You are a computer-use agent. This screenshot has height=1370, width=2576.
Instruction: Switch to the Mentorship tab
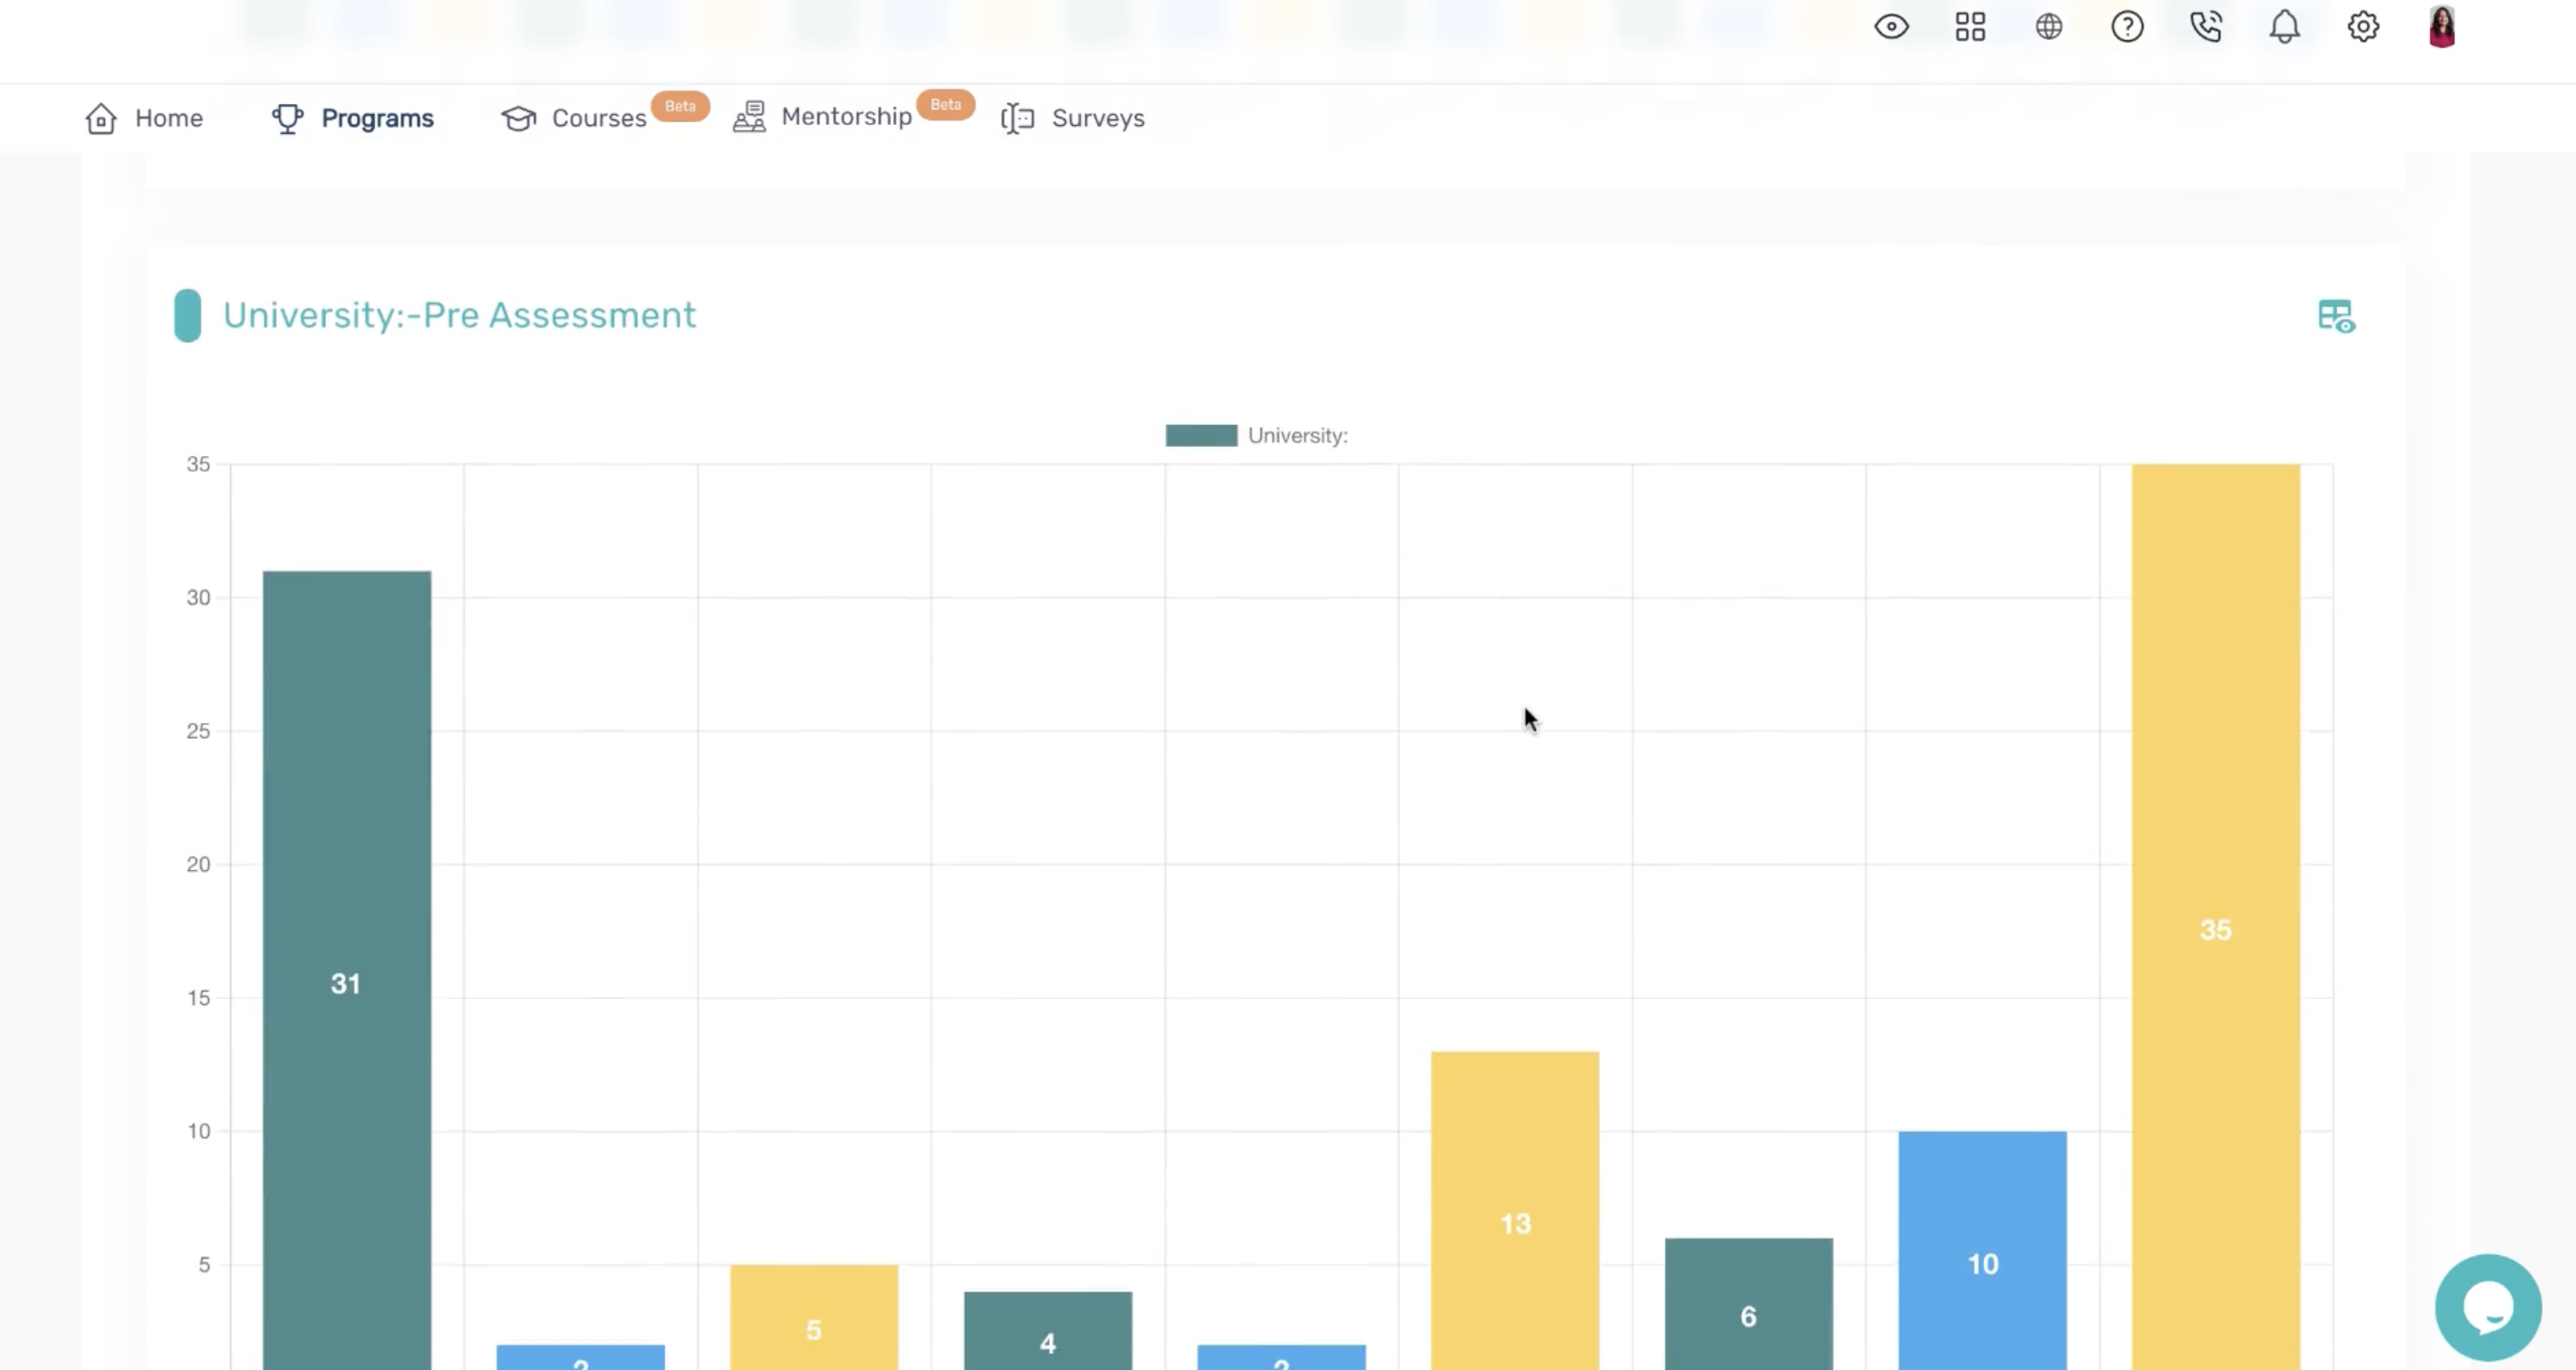point(823,117)
